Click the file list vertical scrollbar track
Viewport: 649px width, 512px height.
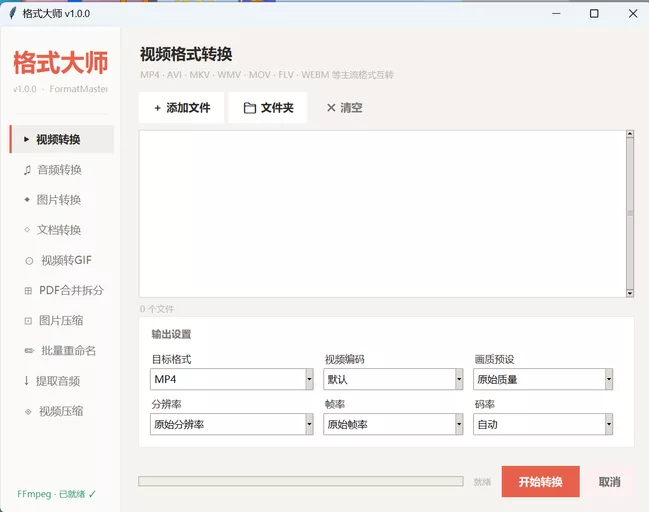630,214
